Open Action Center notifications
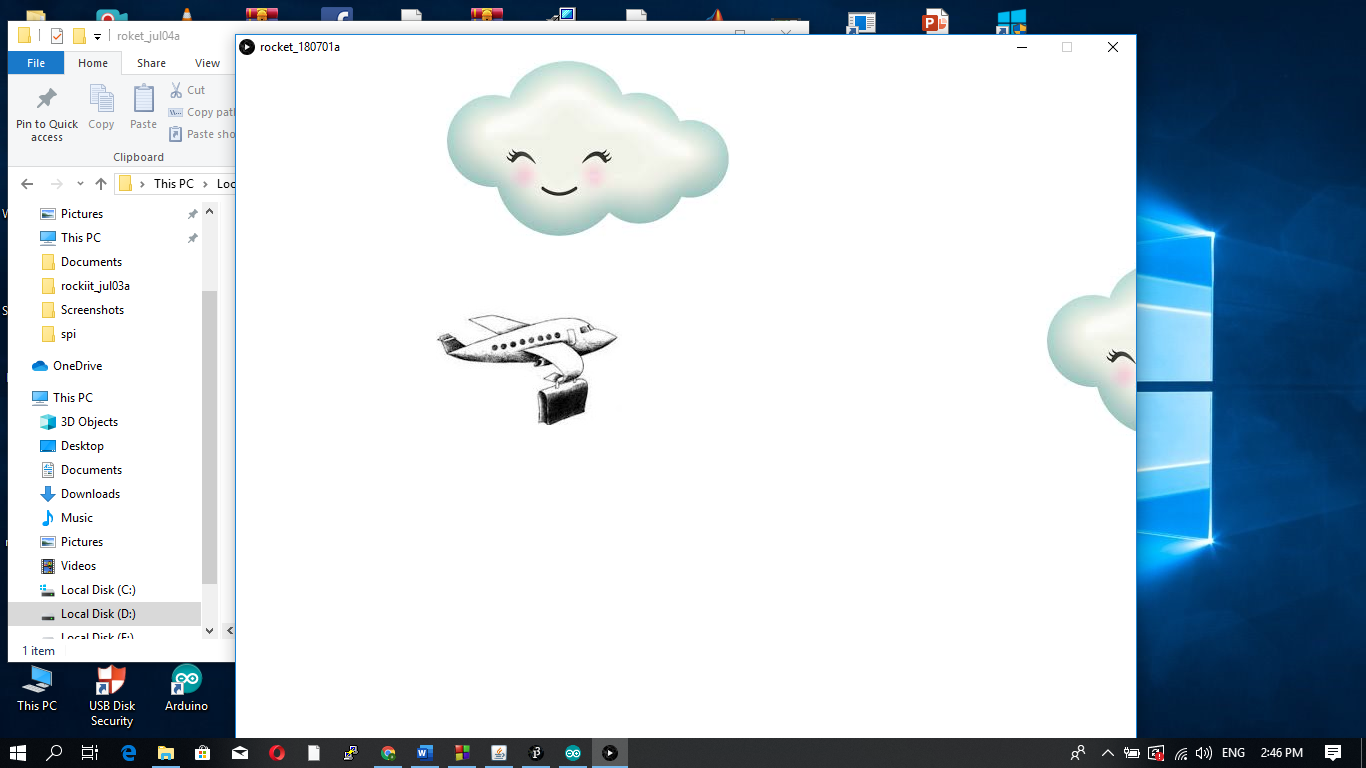This screenshot has height=768, width=1366. point(1333,753)
